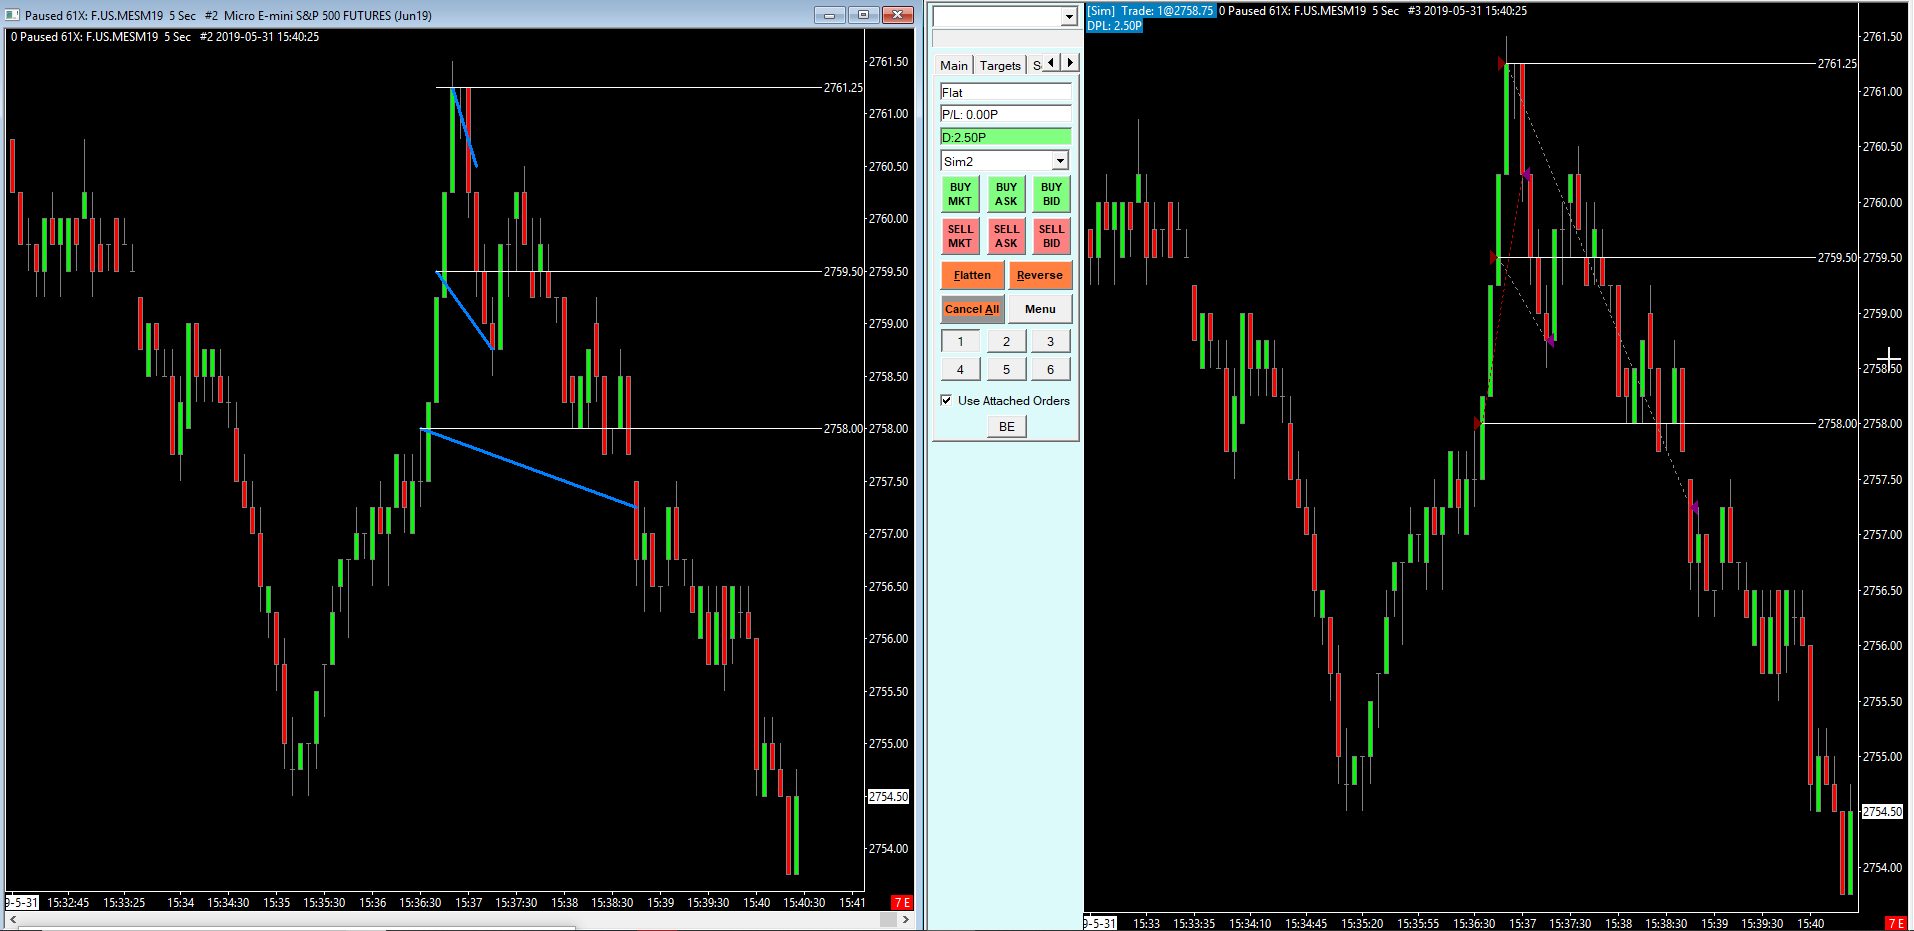Click the 2758.00 line label on right chart
Image resolution: width=1914 pixels, height=931 pixels.
pyautogui.click(x=1837, y=424)
